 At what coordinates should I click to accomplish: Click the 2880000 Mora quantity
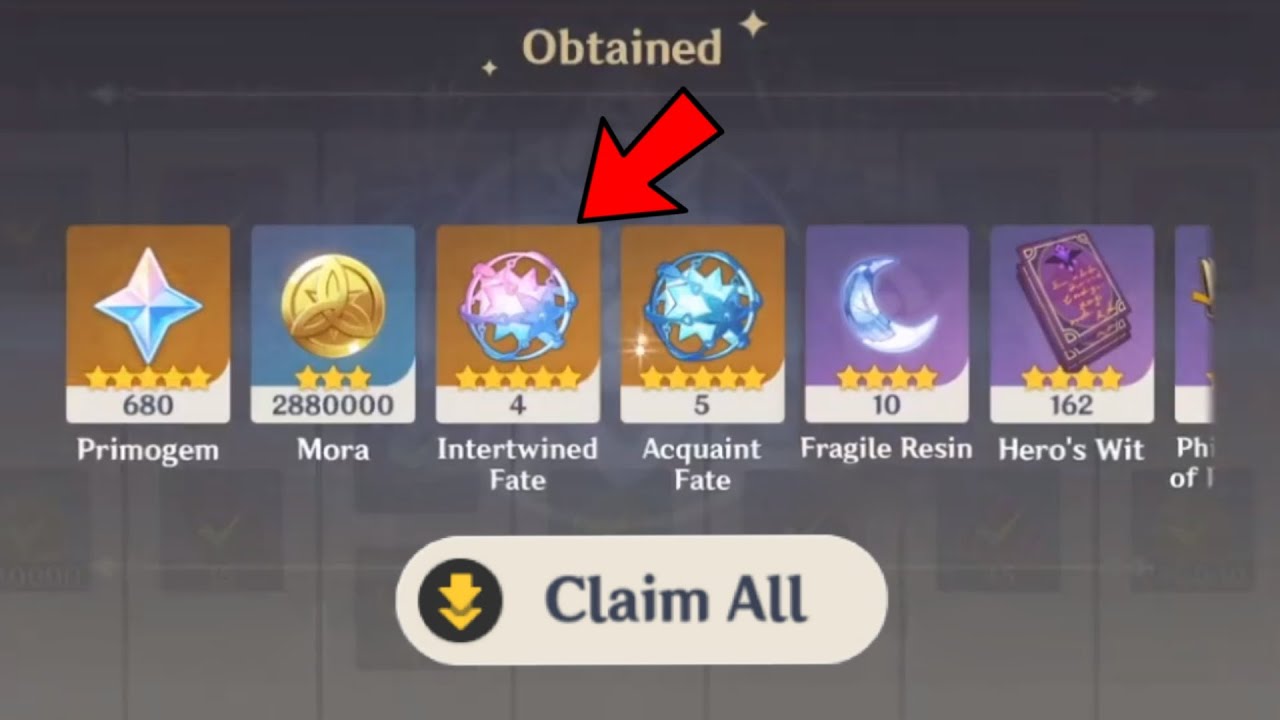(x=333, y=405)
